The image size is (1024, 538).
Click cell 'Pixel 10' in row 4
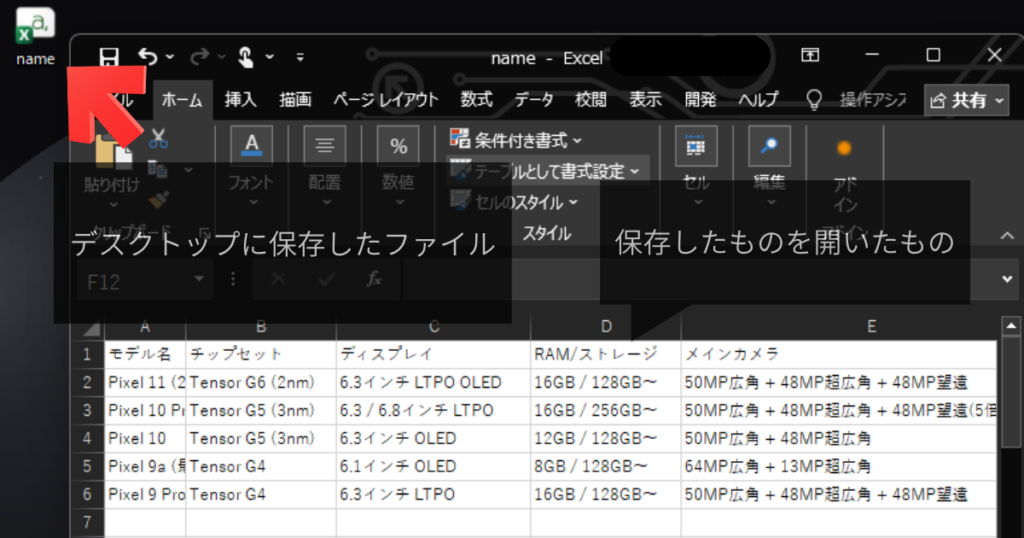[145, 439]
